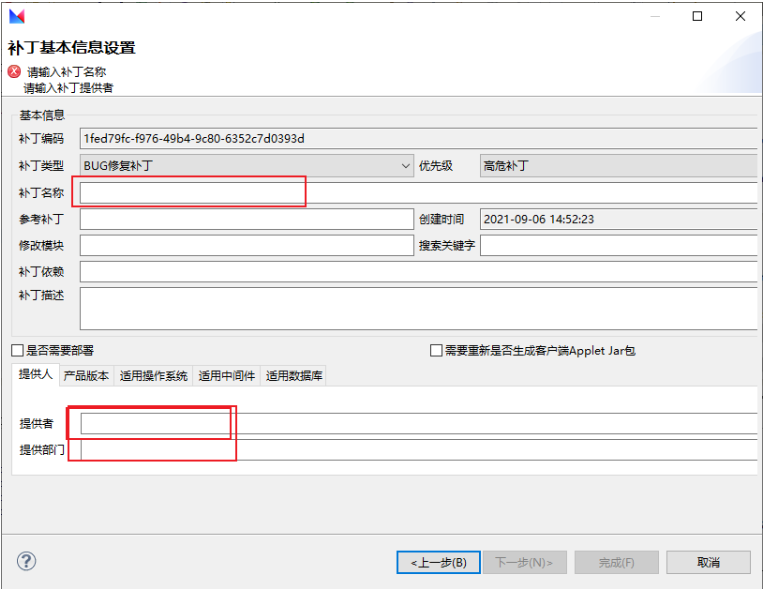Focus the 搜索关键字 input box
763x589 pixels.
pos(618,245)
